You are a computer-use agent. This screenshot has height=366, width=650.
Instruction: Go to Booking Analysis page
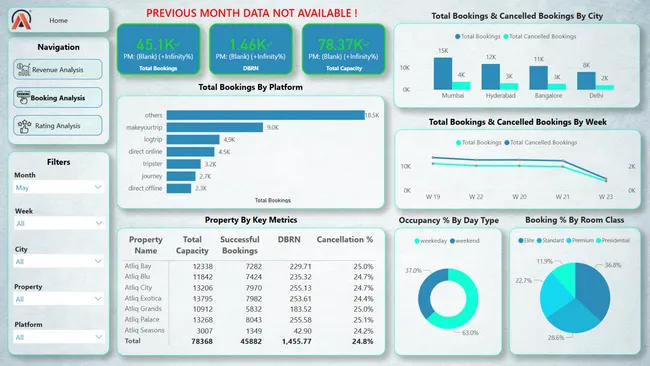(58, 98)
